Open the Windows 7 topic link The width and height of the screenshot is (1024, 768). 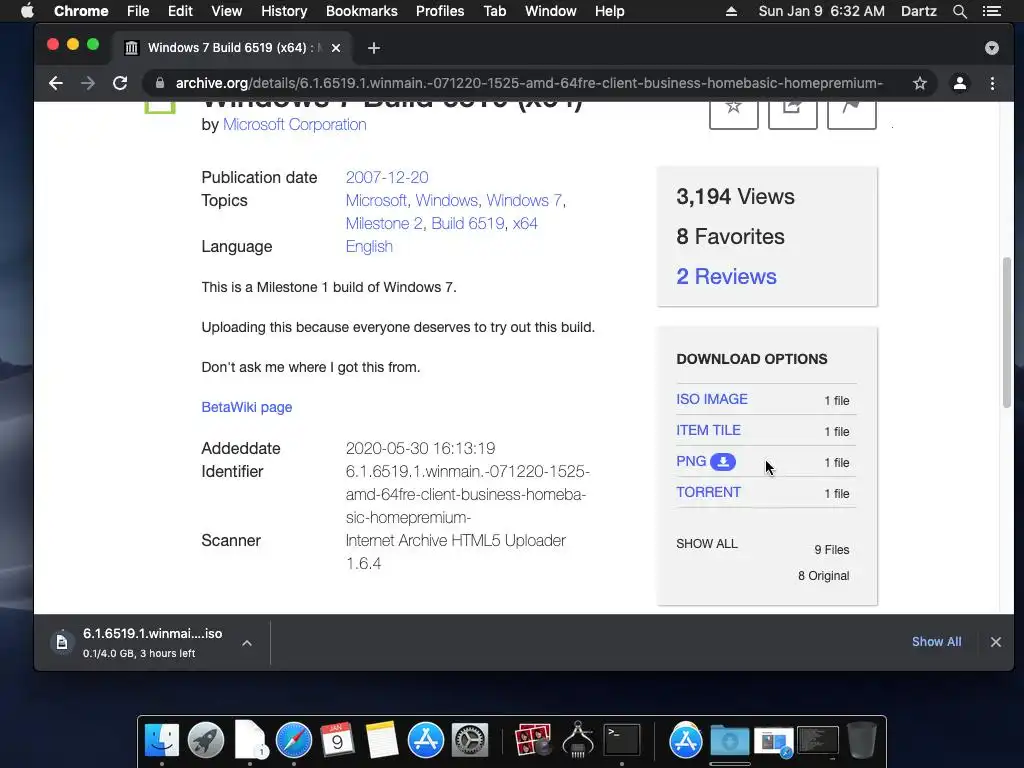524,200
